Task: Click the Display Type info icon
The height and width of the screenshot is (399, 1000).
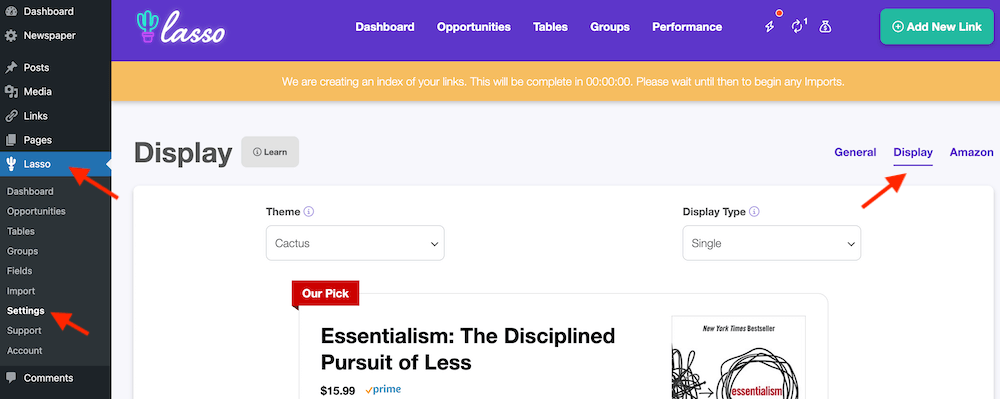Action: [754, 212]
